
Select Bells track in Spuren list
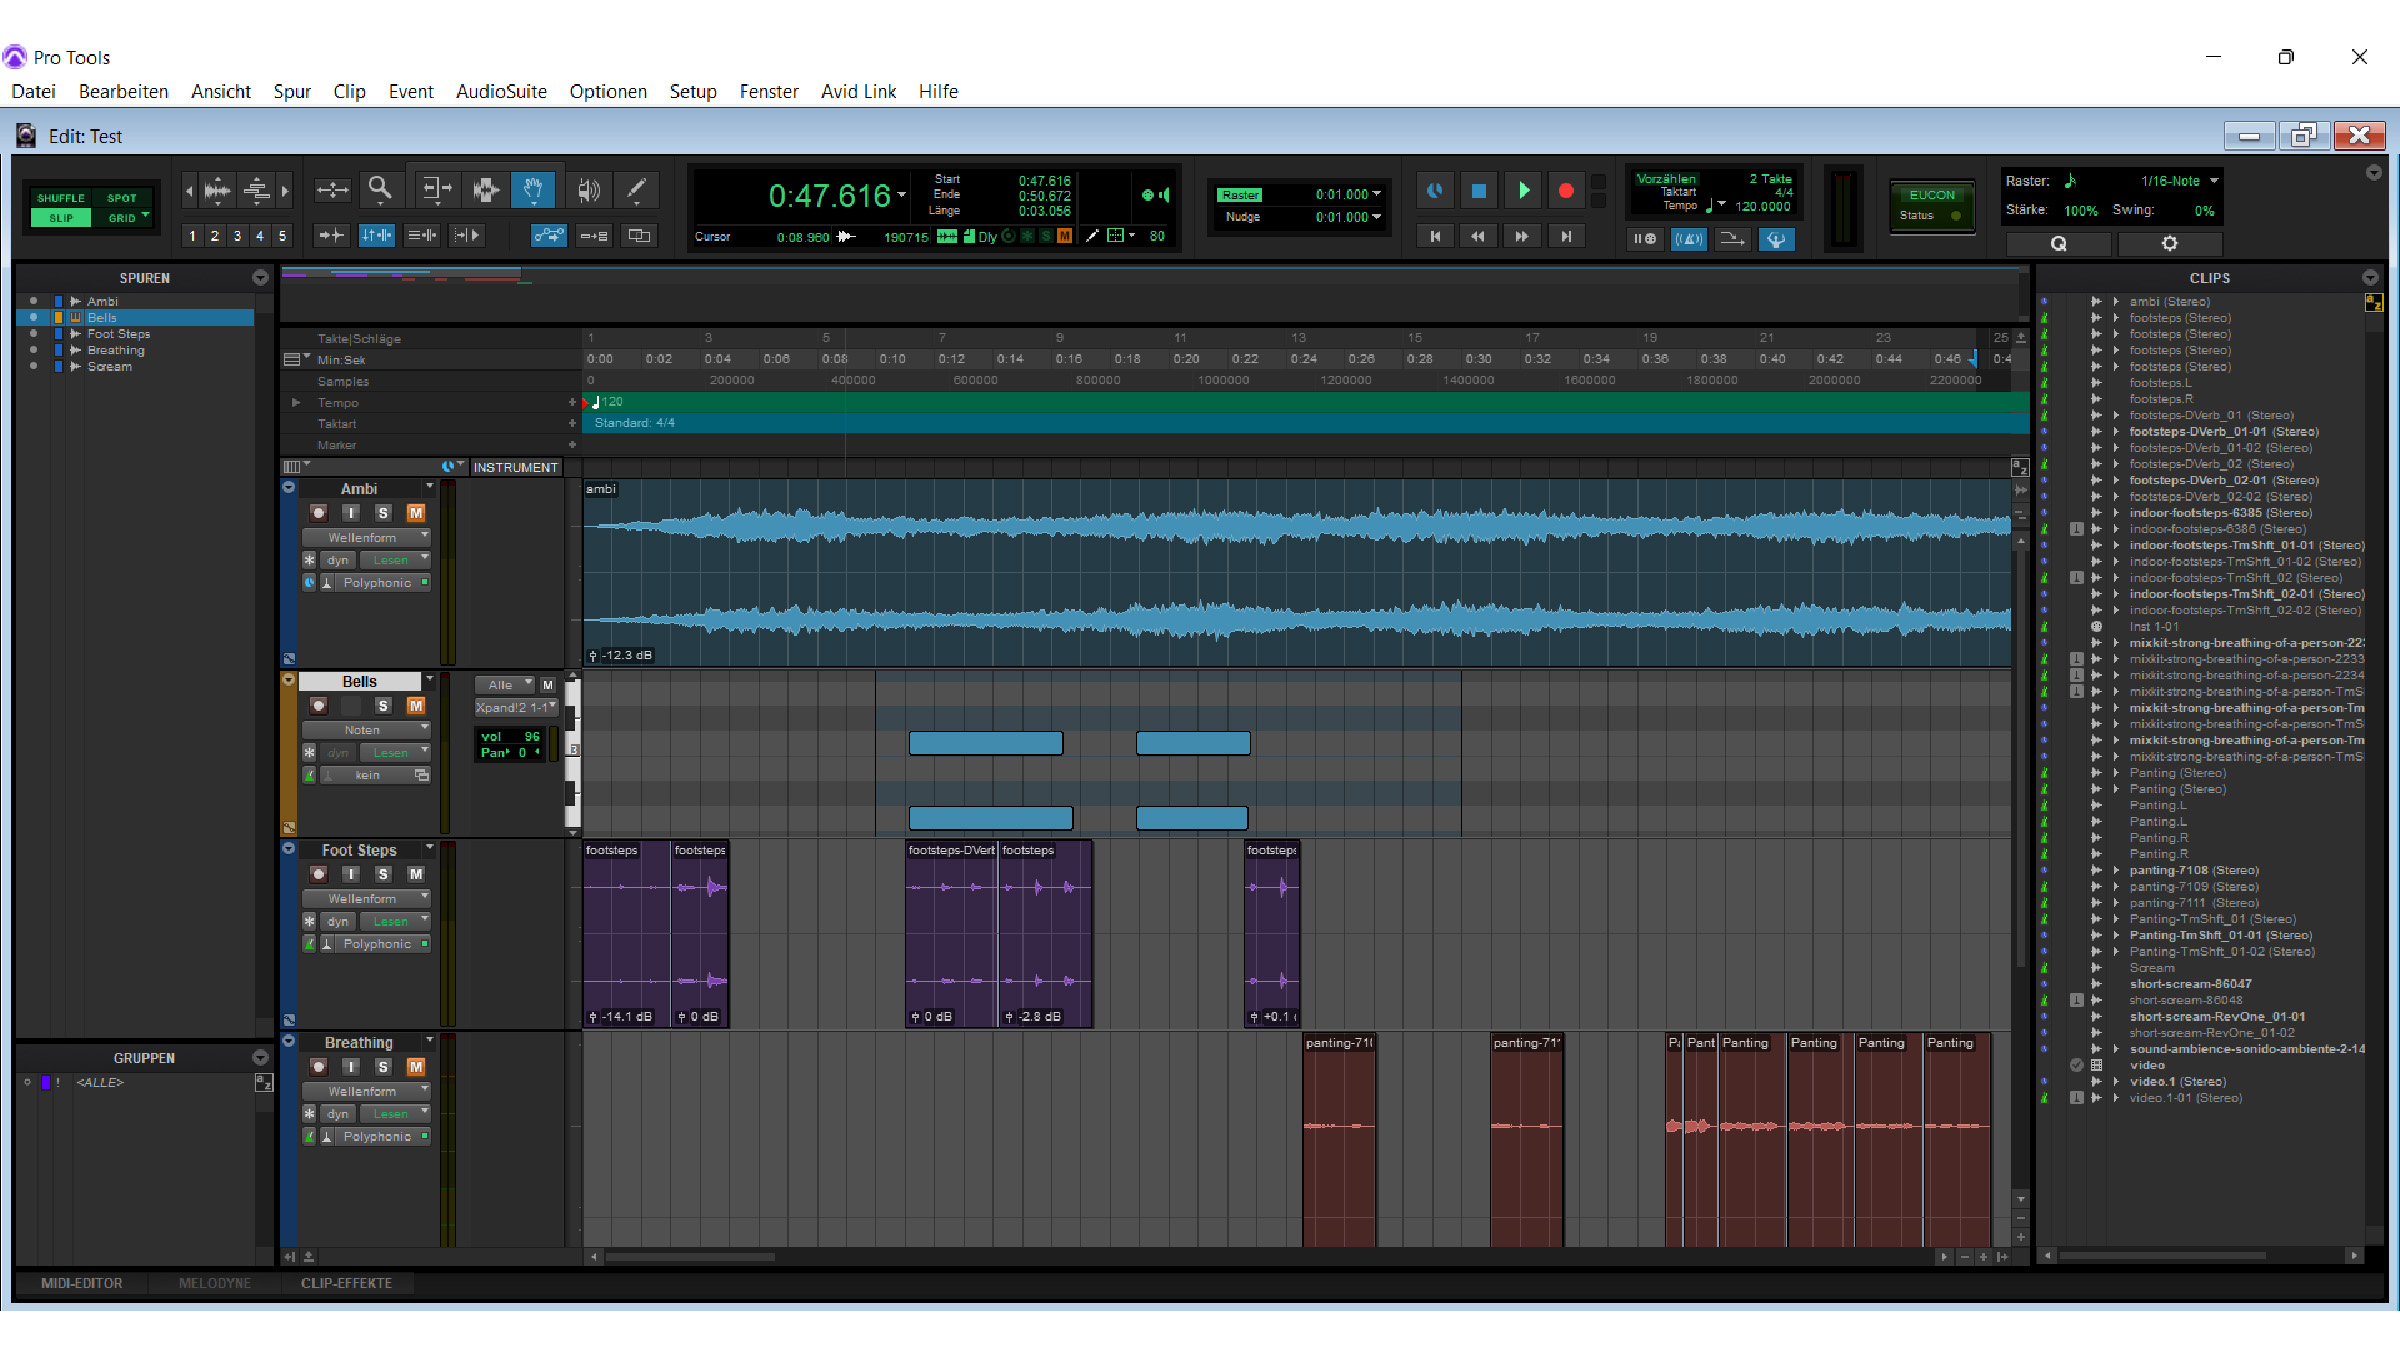point(102,317)
